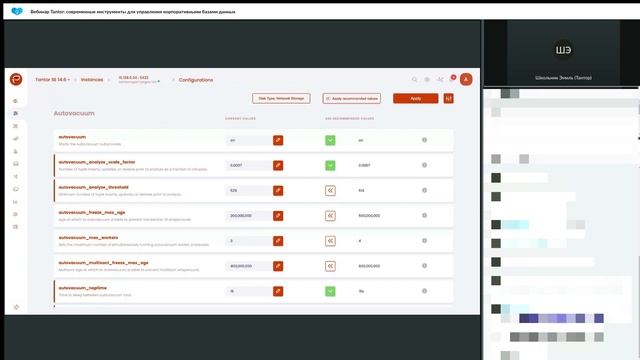Open info icon for autovacuum_freeze_max_age
Viewport: 640px width, 360px height.
(x=424, y=216)
